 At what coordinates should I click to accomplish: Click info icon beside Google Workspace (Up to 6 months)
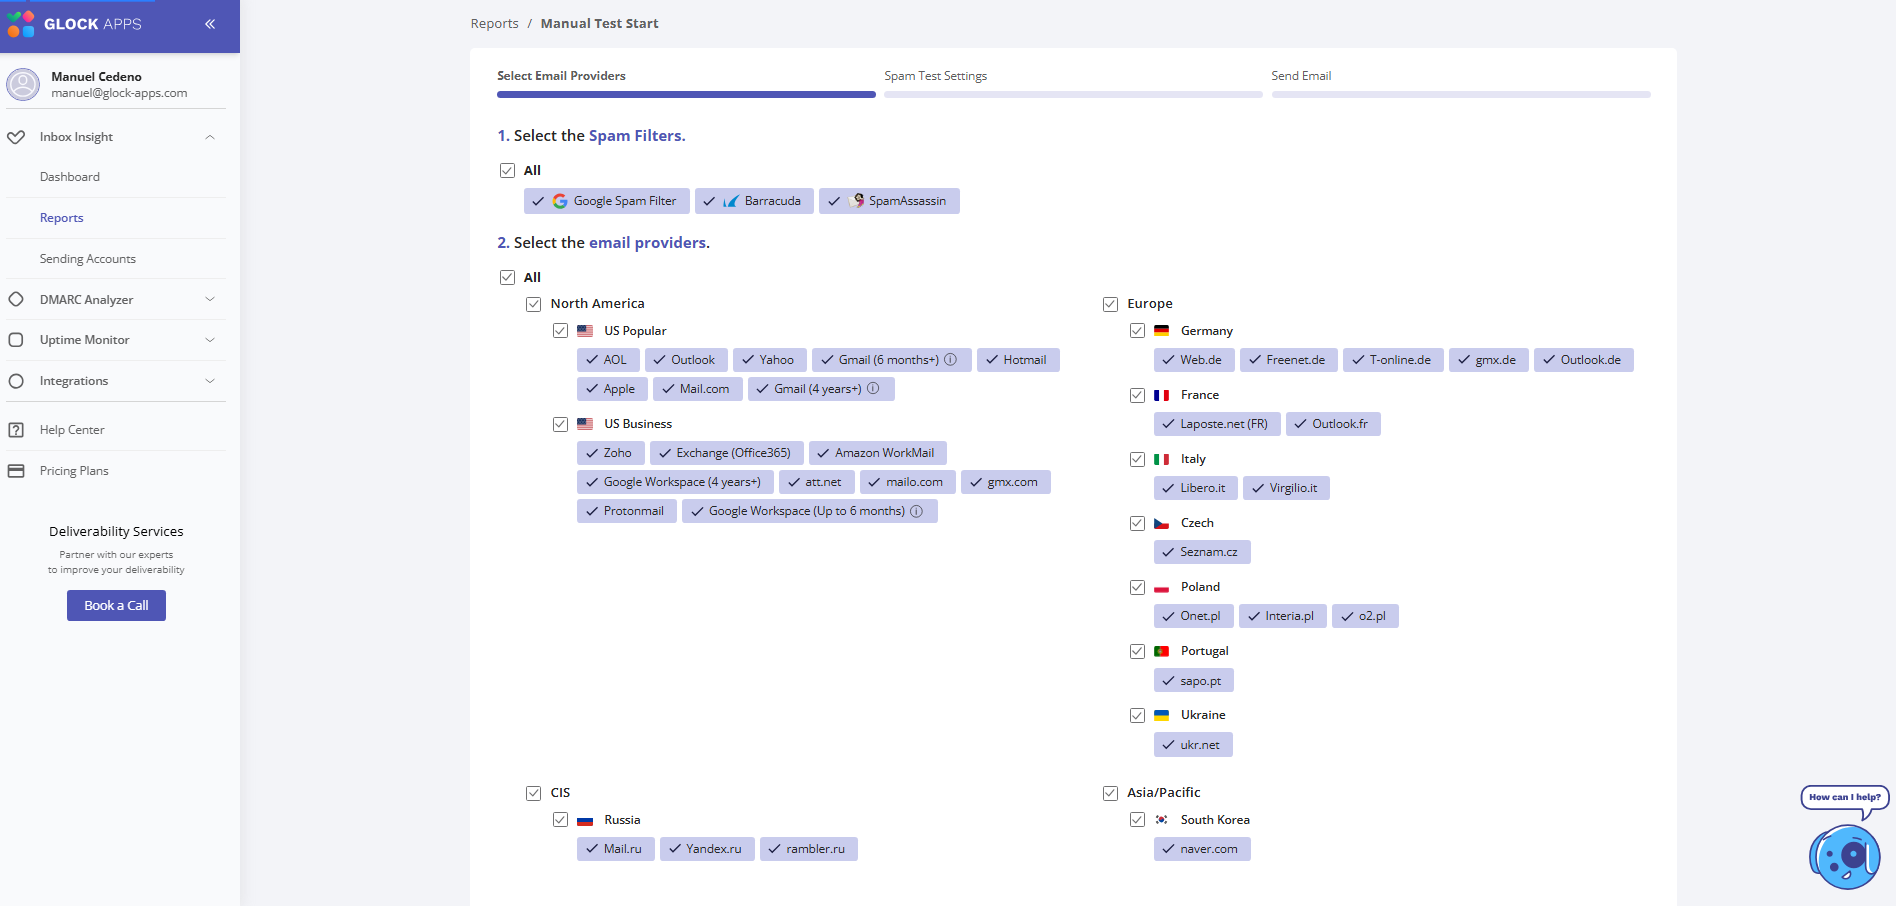point(916,511)
